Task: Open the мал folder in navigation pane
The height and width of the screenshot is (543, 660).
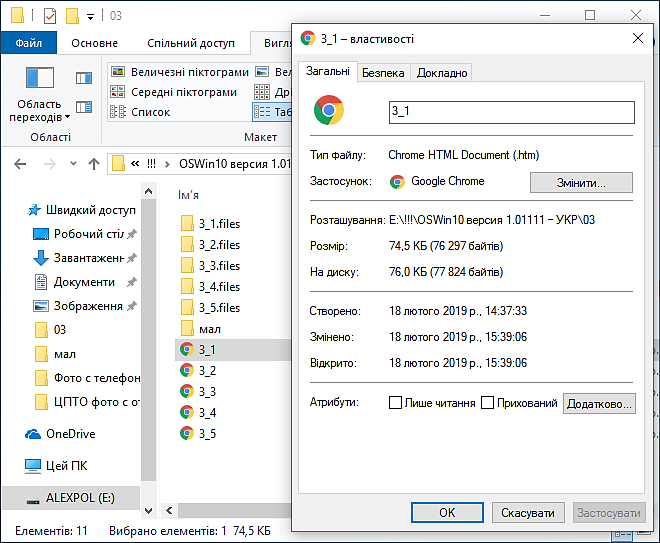Action: coord(55,354)
